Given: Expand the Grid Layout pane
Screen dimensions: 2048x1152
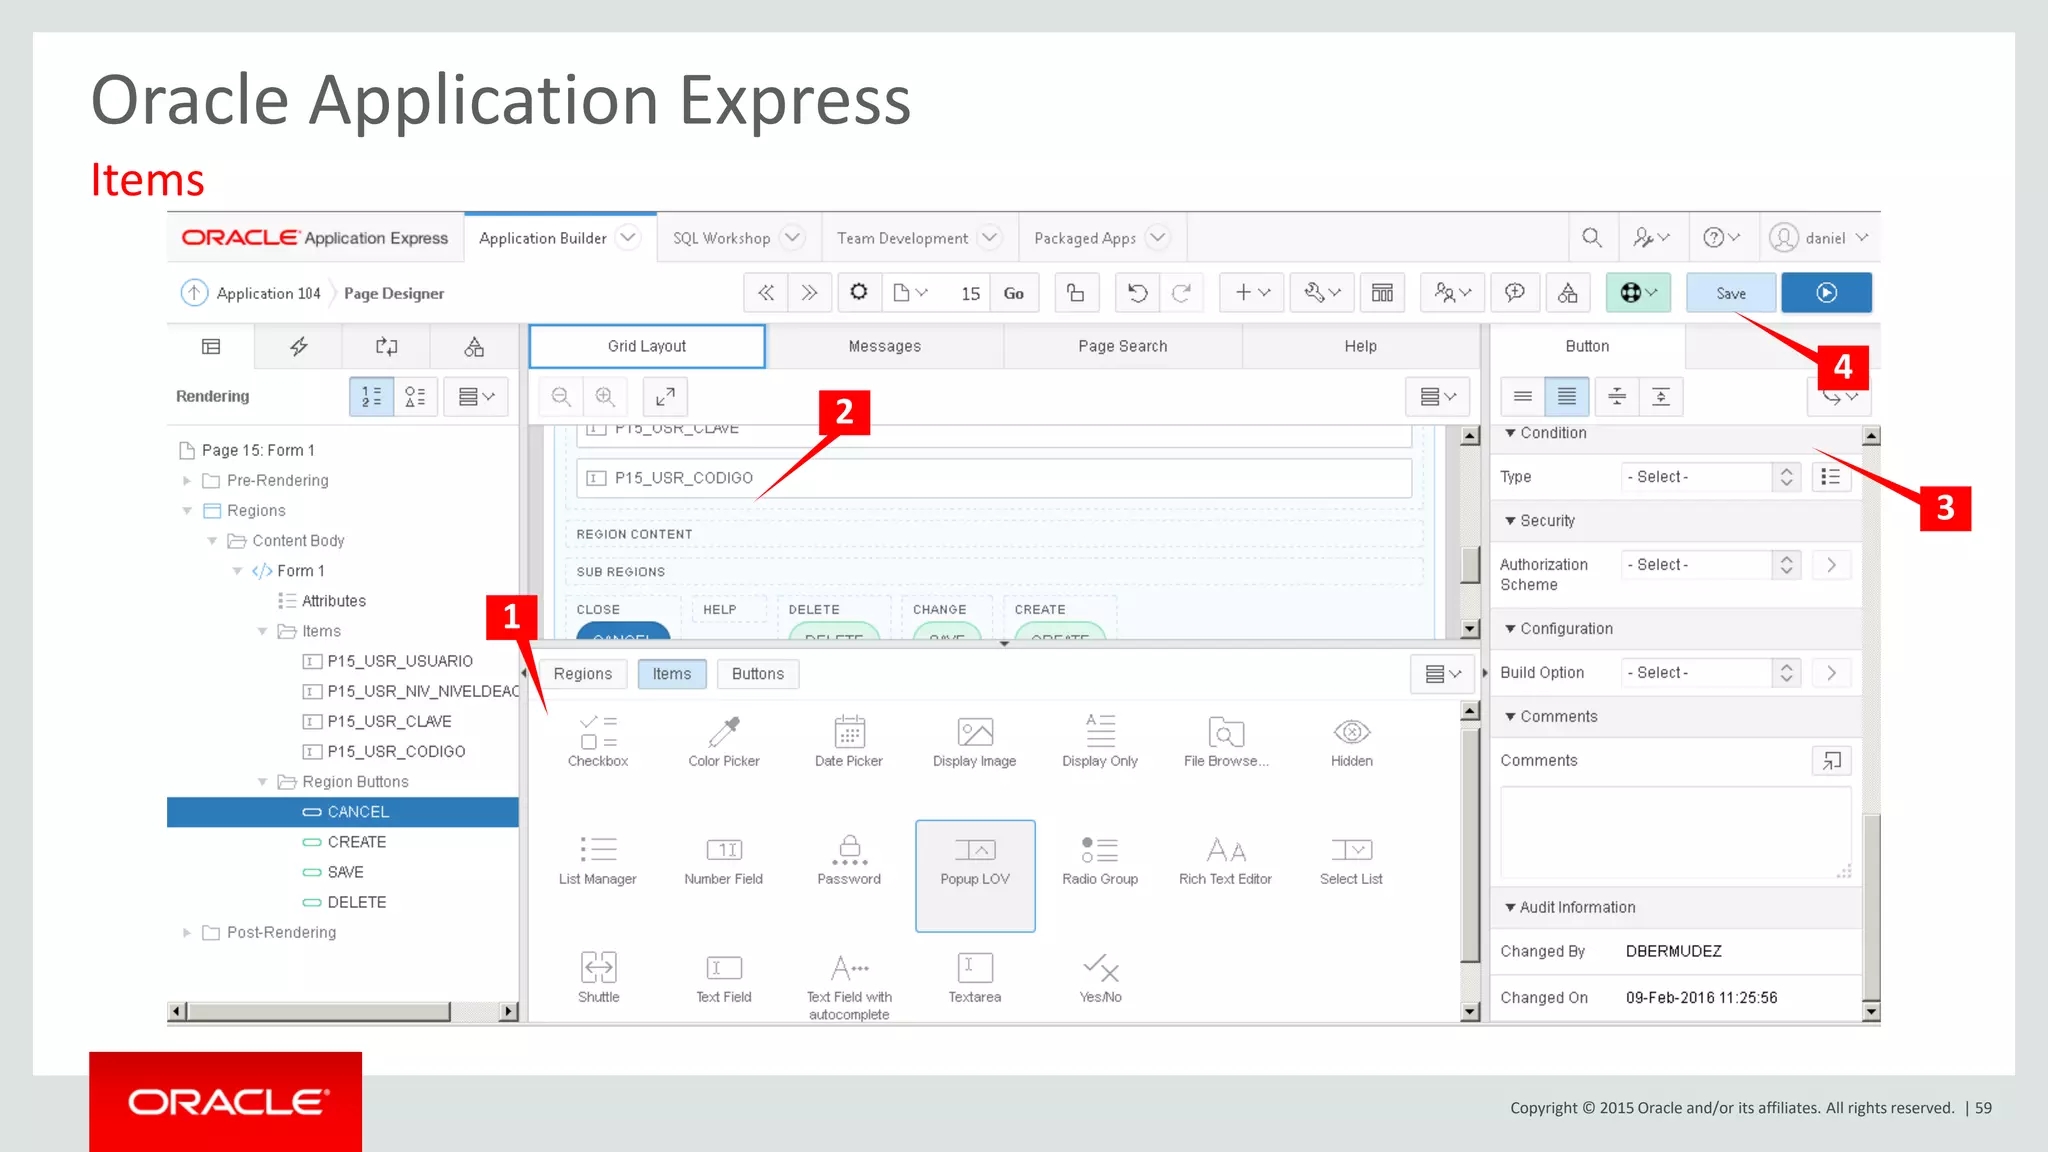Looking at the screenshot, I should coord(665,397).
